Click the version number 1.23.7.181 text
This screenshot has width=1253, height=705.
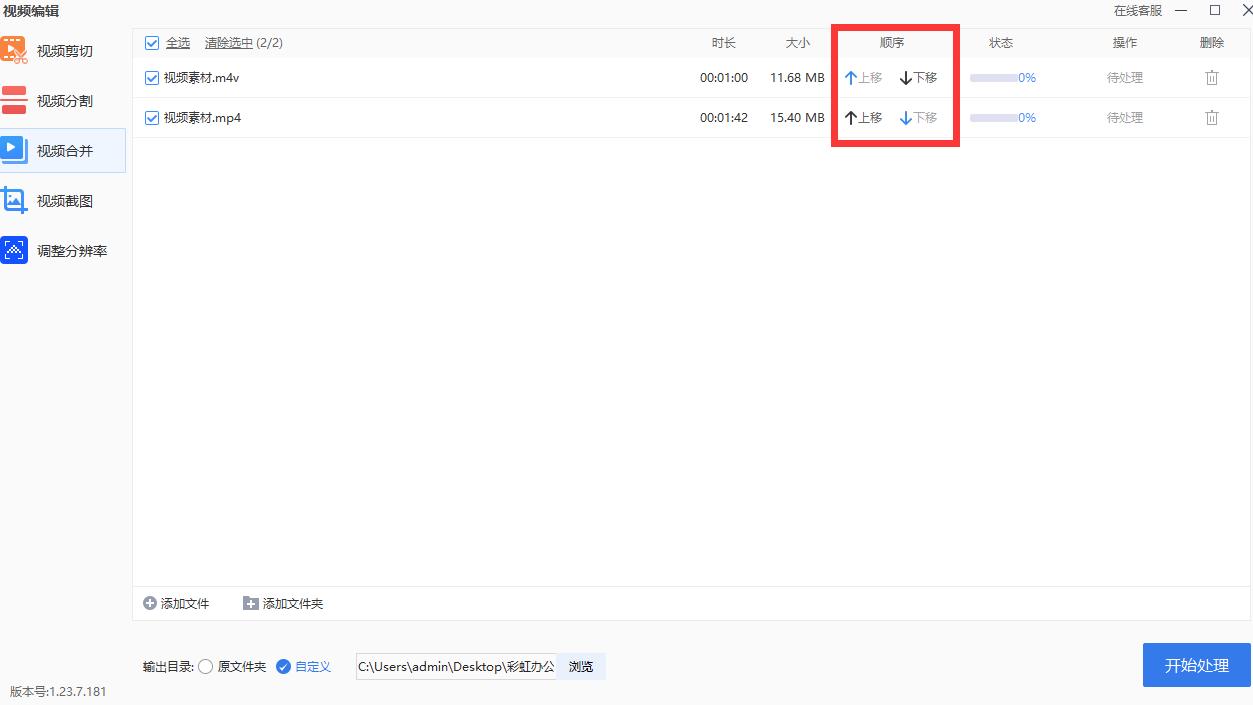58,691
